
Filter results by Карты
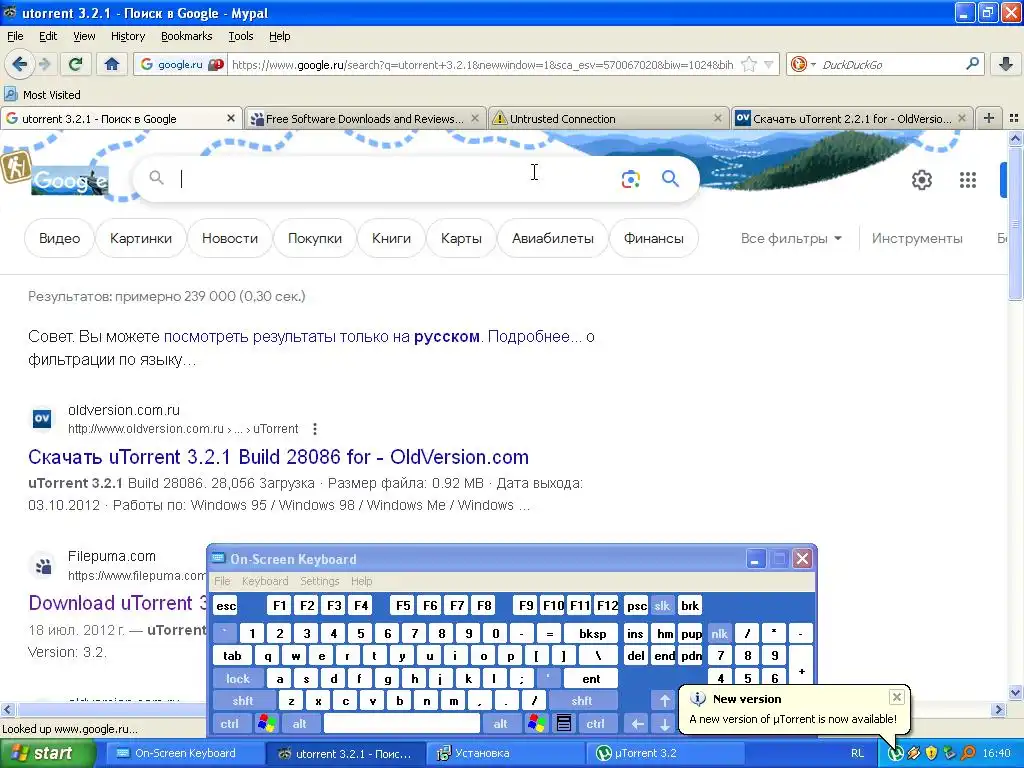461,238
